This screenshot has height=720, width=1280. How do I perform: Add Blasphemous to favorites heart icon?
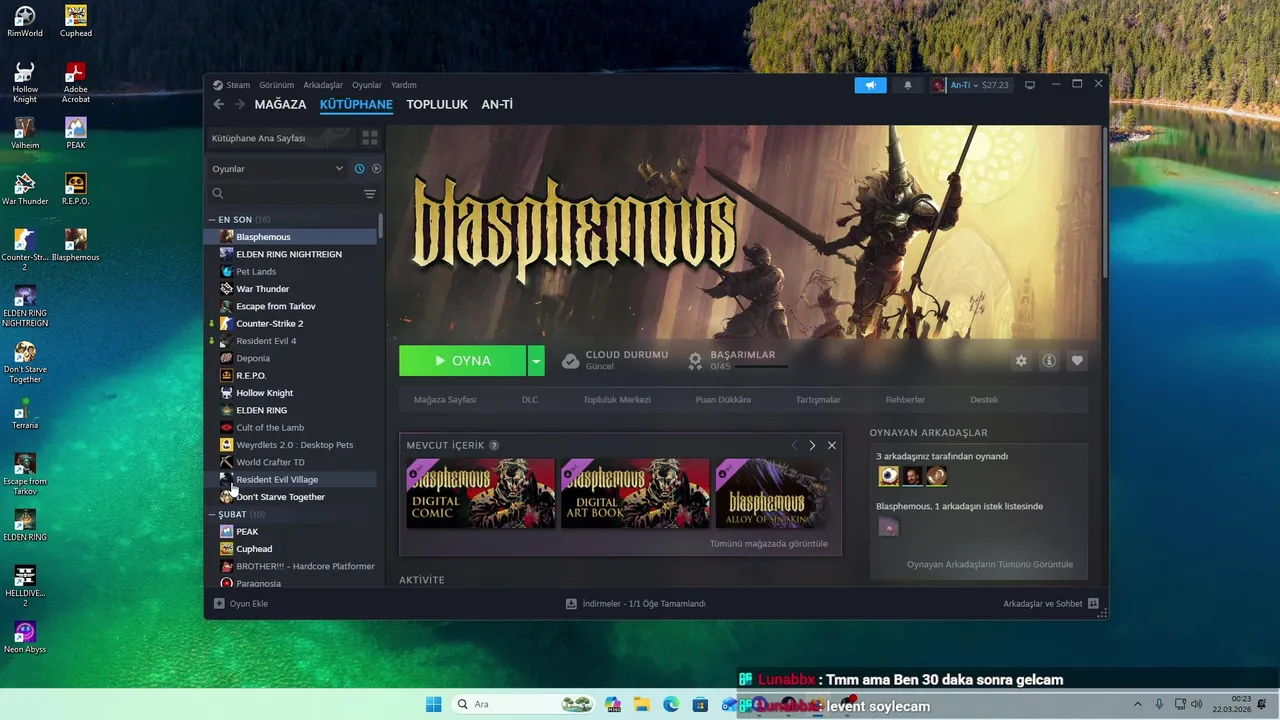pos(1077,361)
